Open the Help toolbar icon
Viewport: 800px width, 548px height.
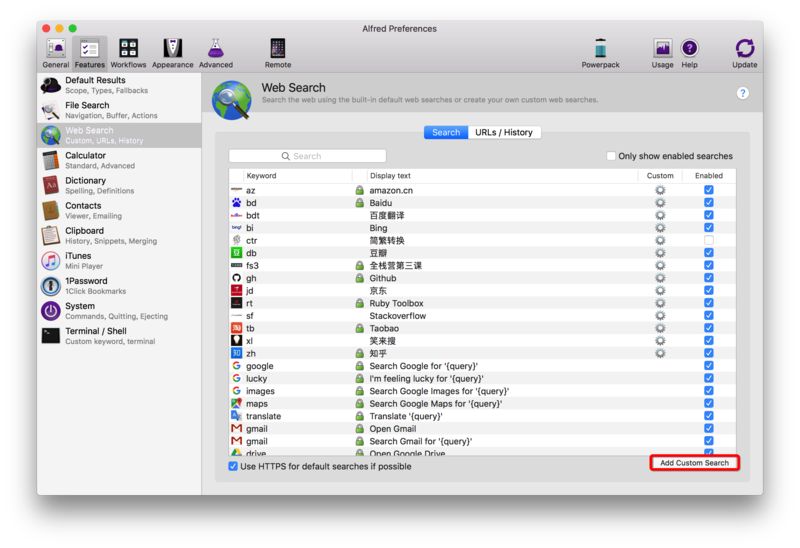tap(689, 53)
